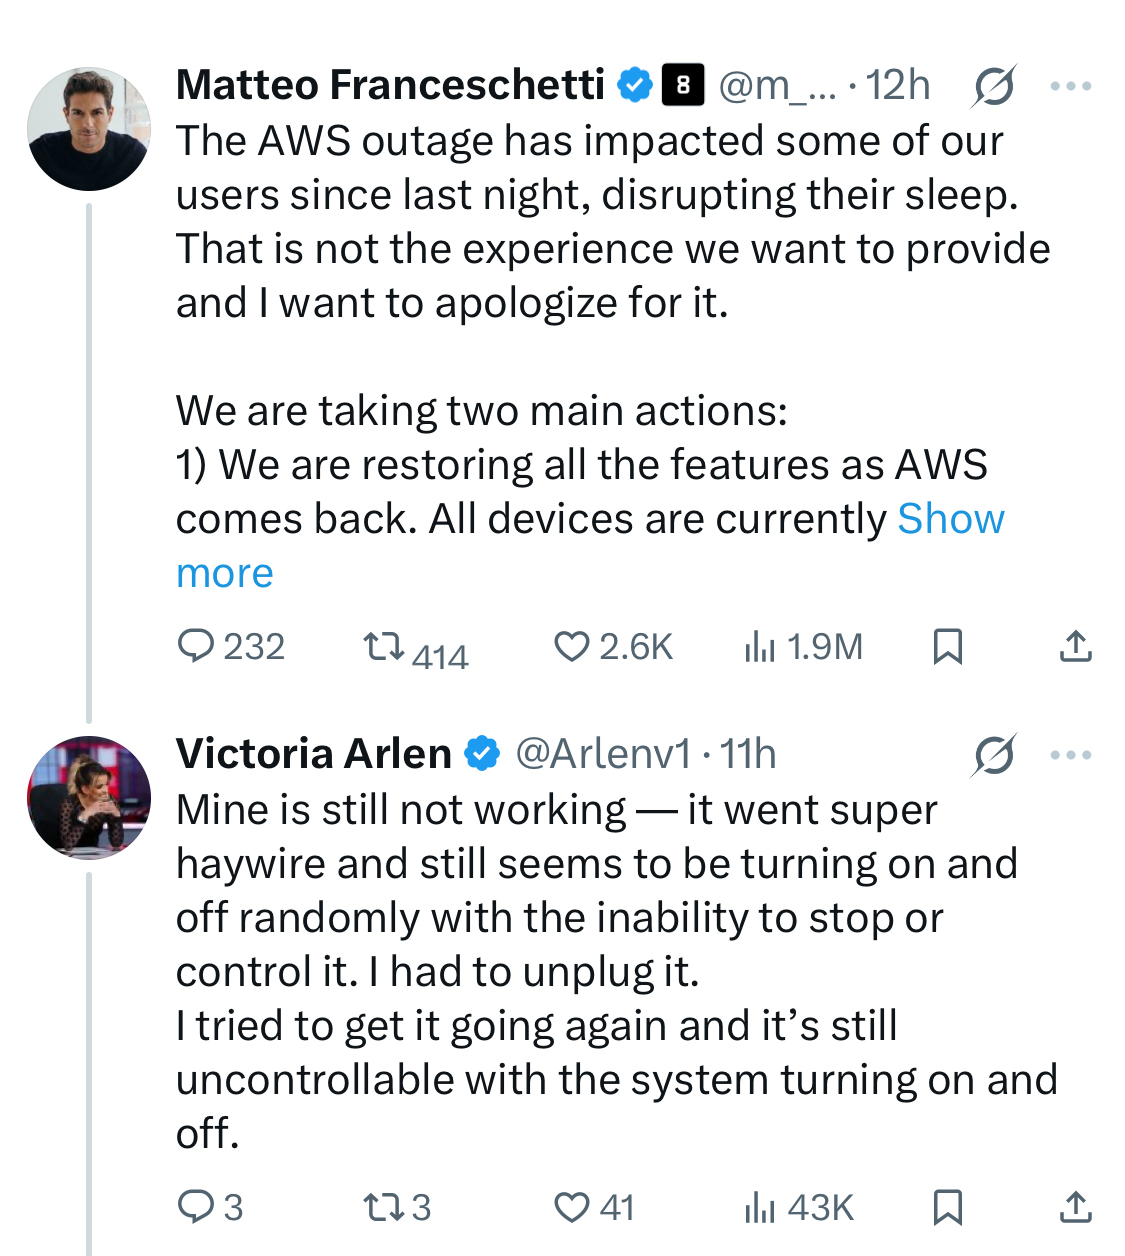Screen dimensions: 1125x1256
Task: Like Matteo Franceschetti's tweet
Action: pyautogui.click(x=571, y=646)
